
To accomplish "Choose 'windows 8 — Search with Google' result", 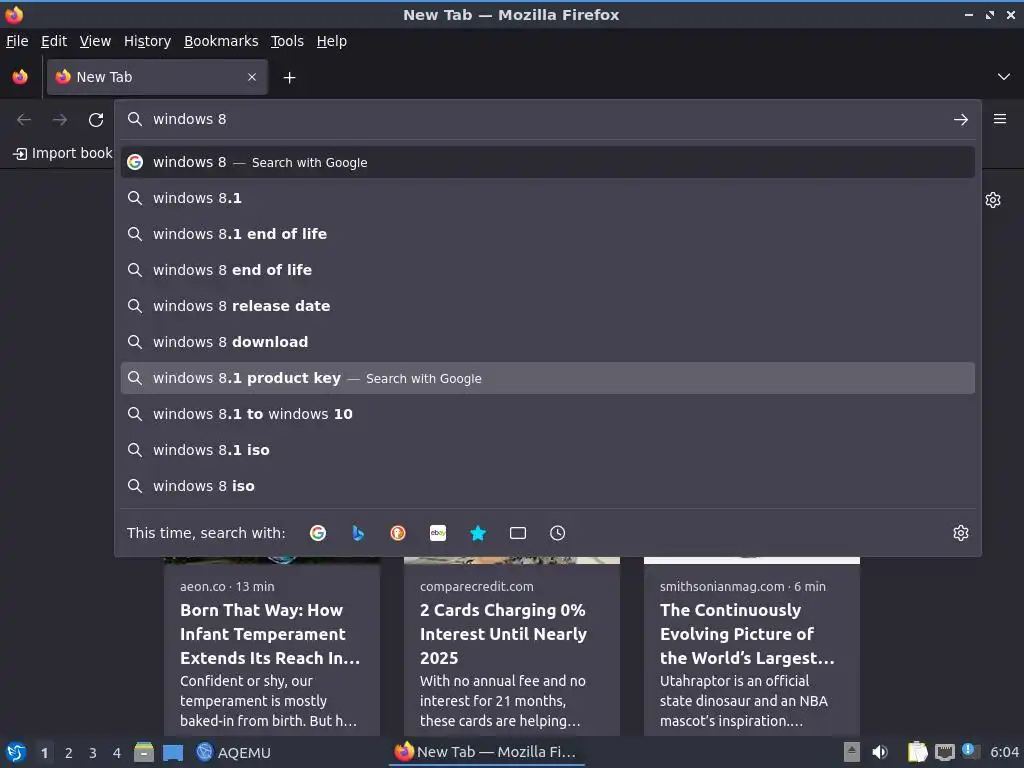I will (548, 162).
